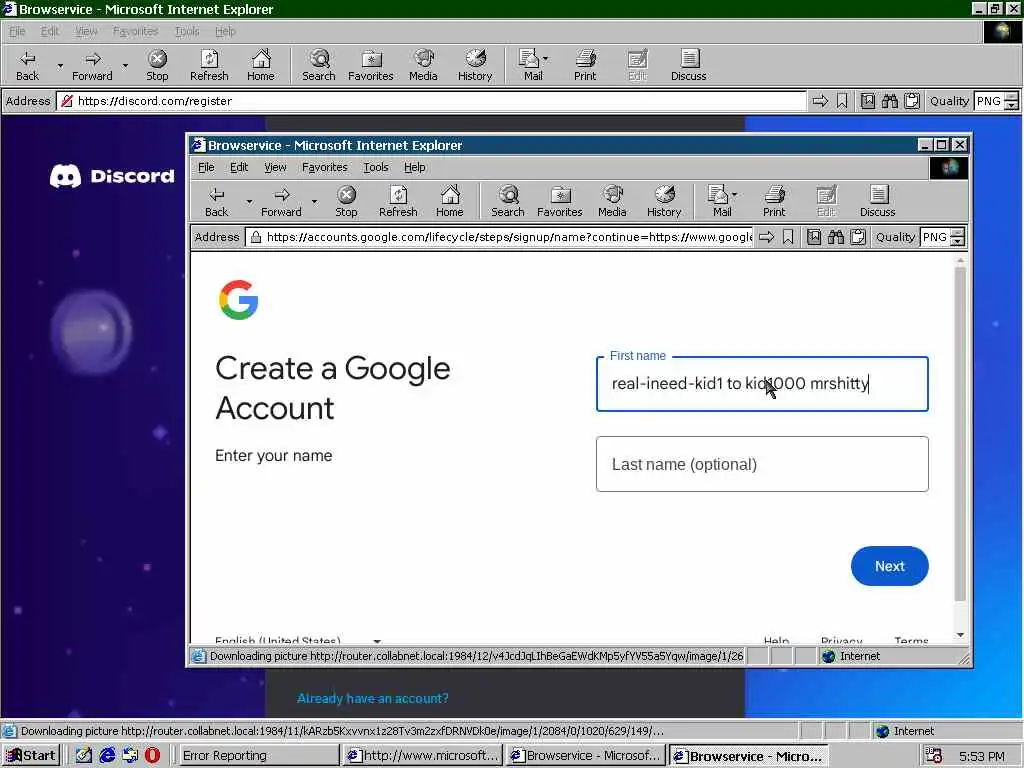Click bookmark icon in front window address bar
Screen dimensions: 1024x768
(788, 237)
